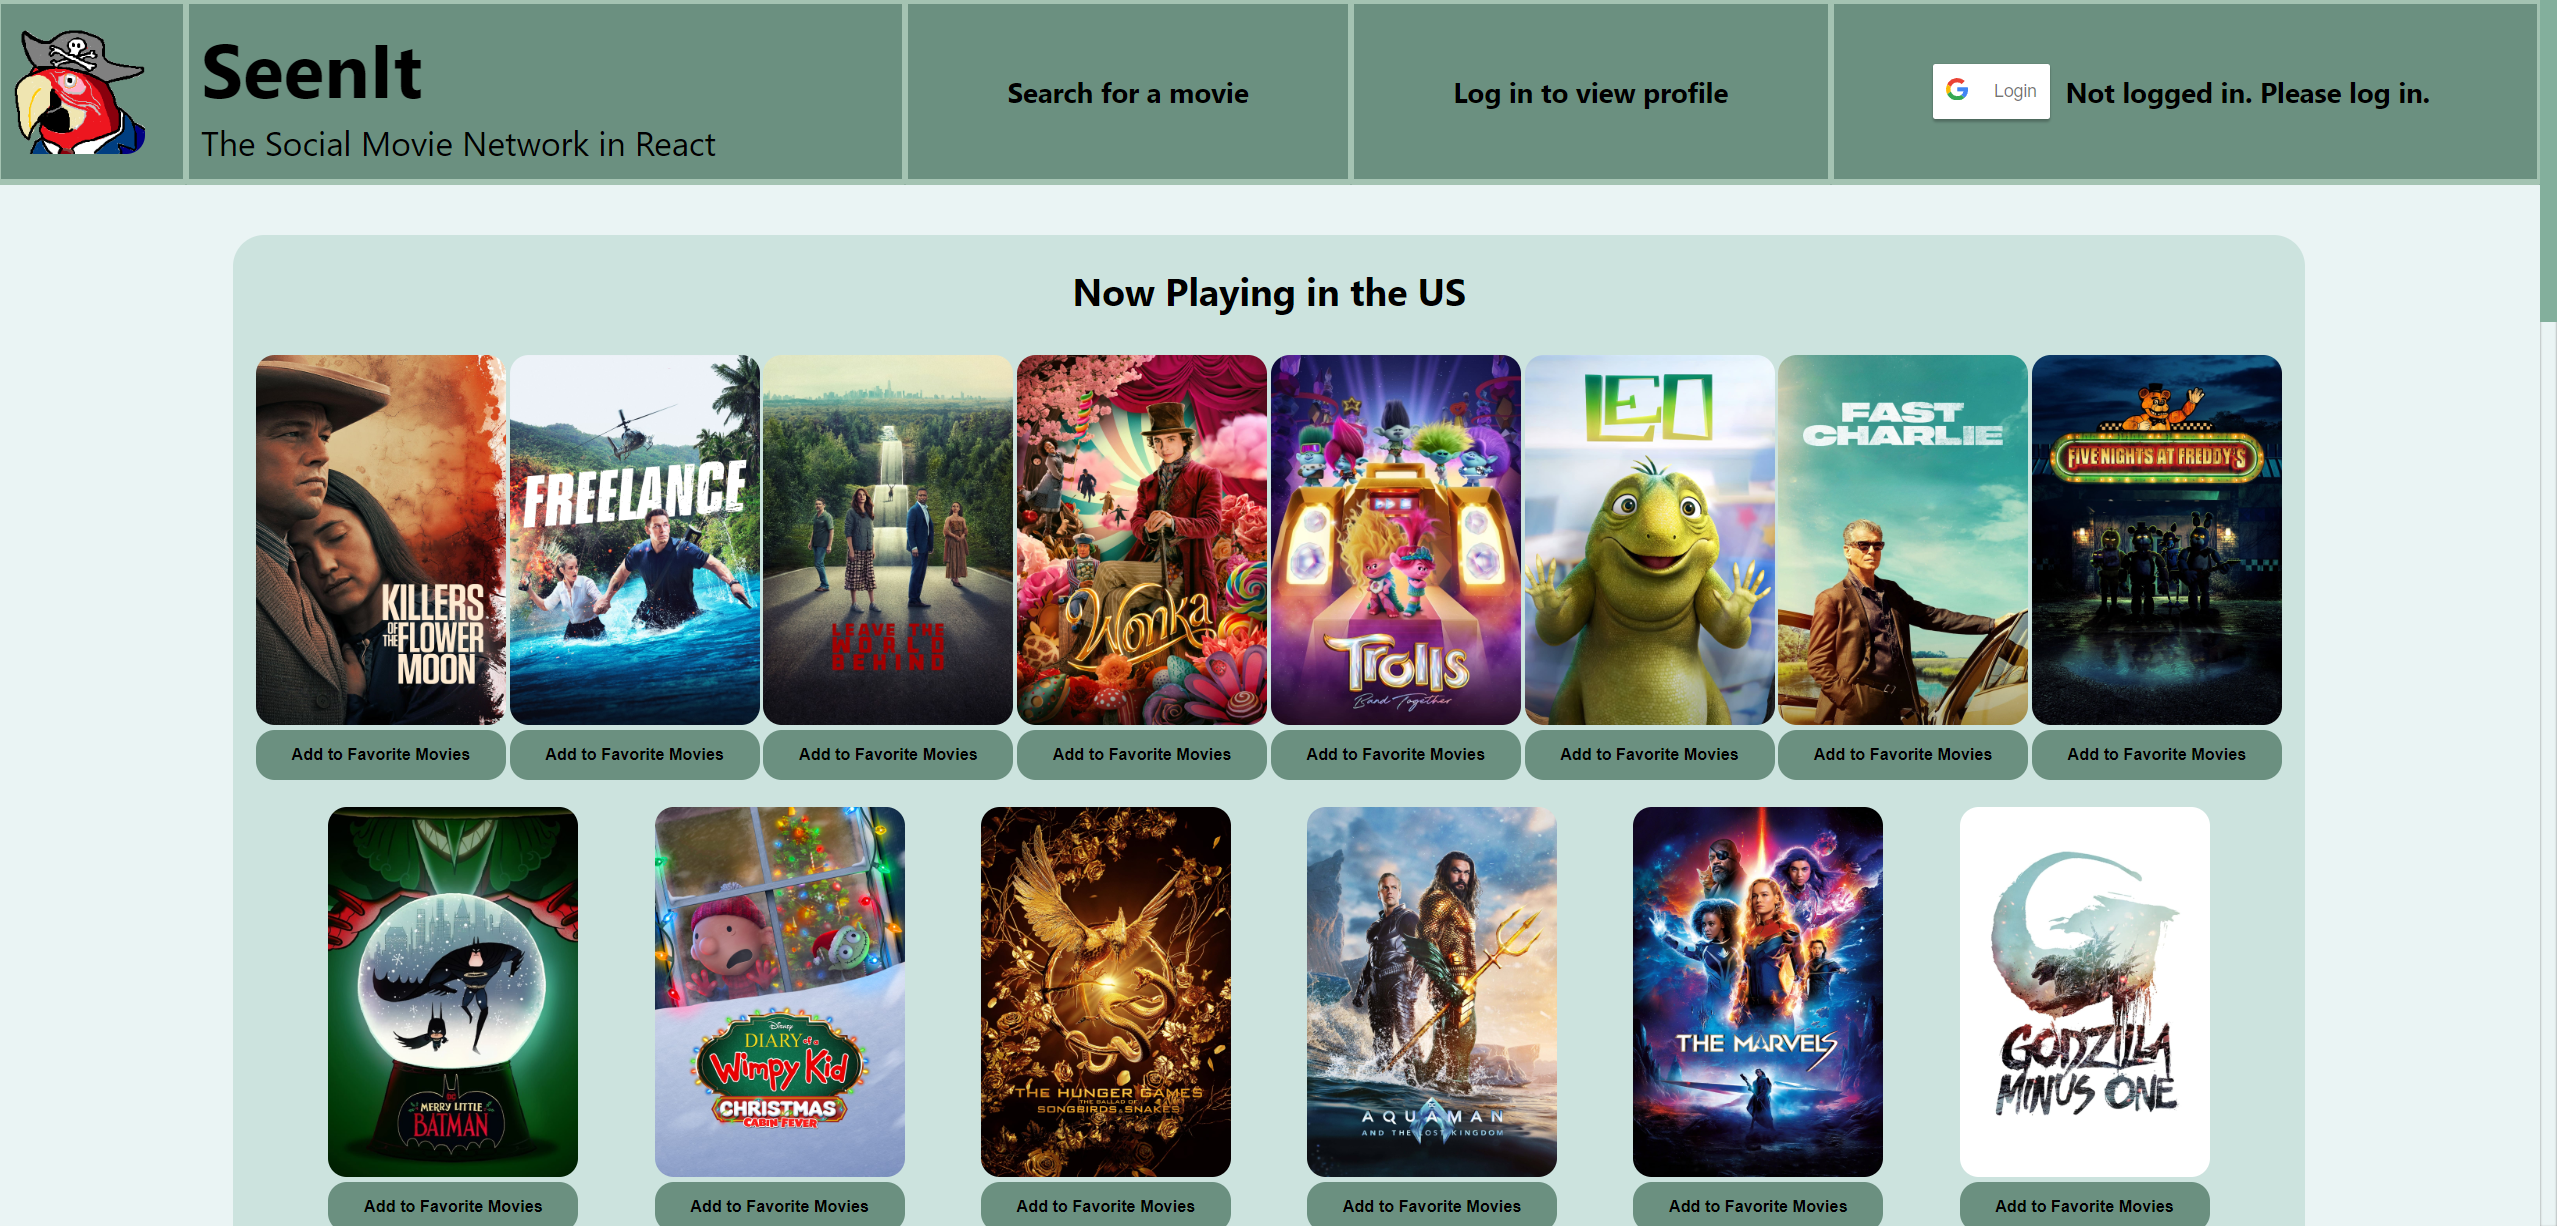Open Search for a movie
Screen dimensions: 2557x1226
click(x=1127, y=93)
